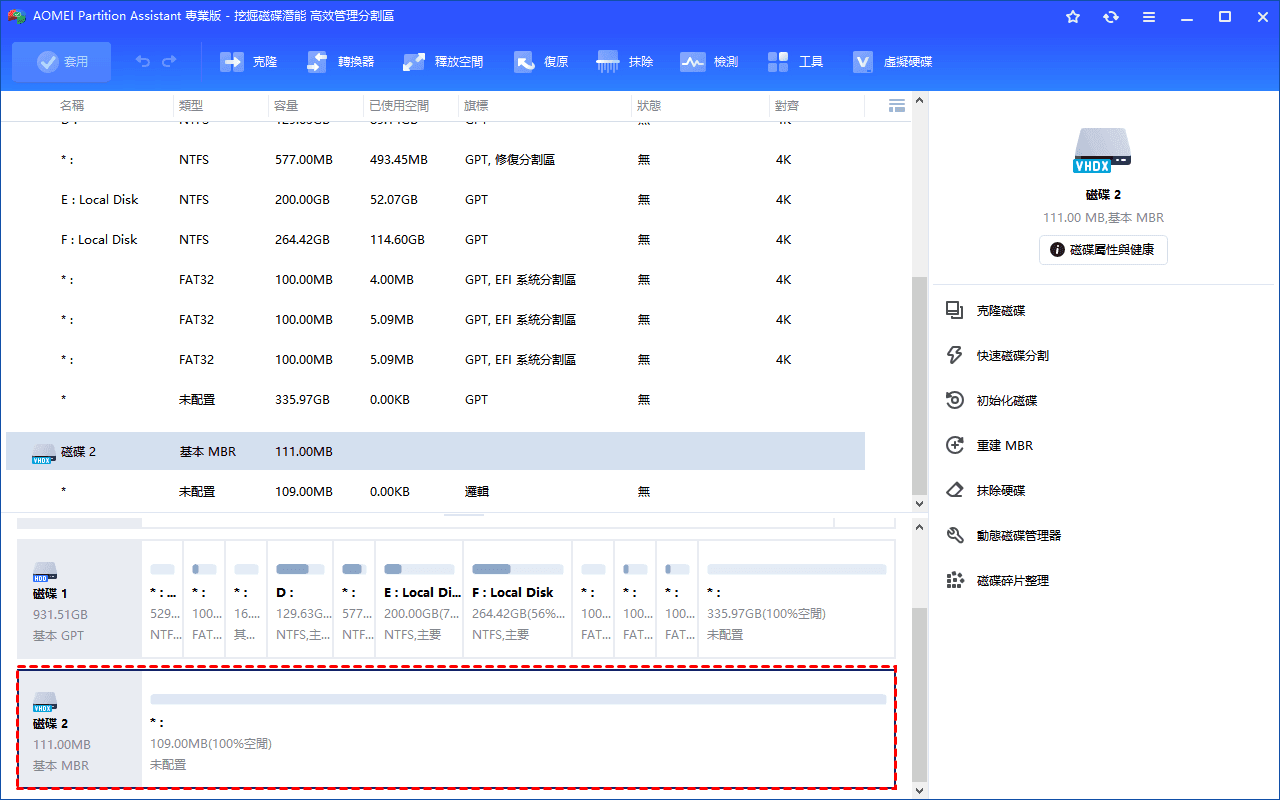This screenshot has height=800, width=1280.
Task: Click Disk 2 (磁碟 2) label in disk map
Action: (50, 723)
